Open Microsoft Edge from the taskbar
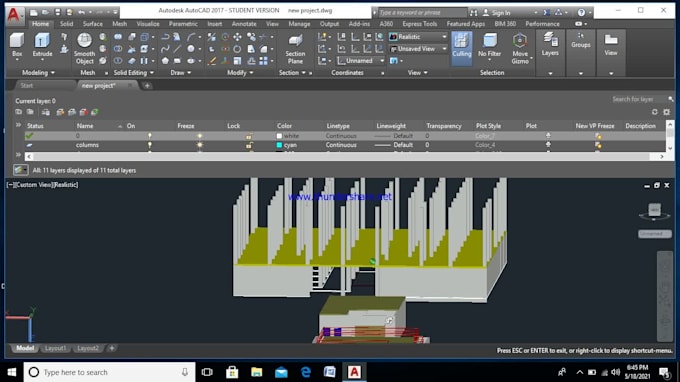Viewport: 680px width, 382px height. coord(305,372)
